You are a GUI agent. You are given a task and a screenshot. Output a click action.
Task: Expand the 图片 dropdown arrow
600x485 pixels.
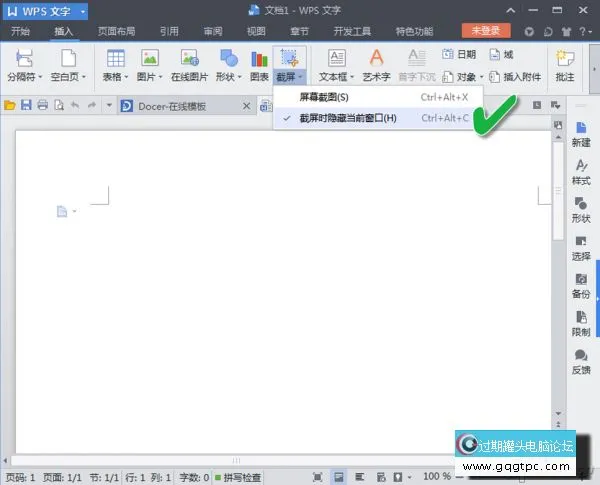pos(160,77)
